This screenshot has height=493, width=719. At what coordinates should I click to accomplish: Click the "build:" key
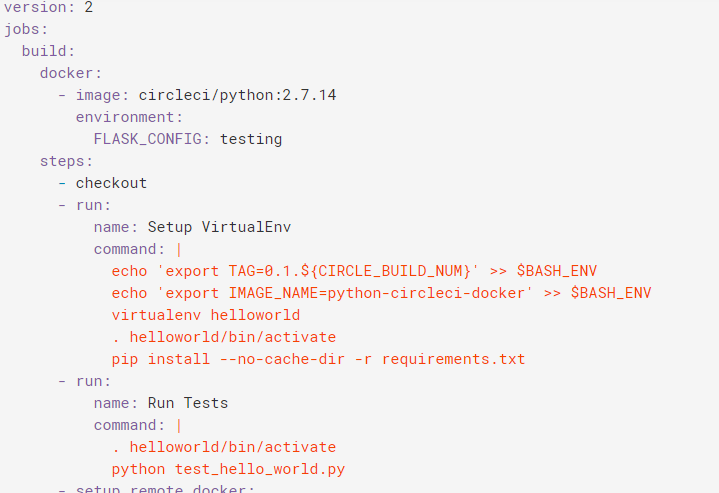click(49, 51)
